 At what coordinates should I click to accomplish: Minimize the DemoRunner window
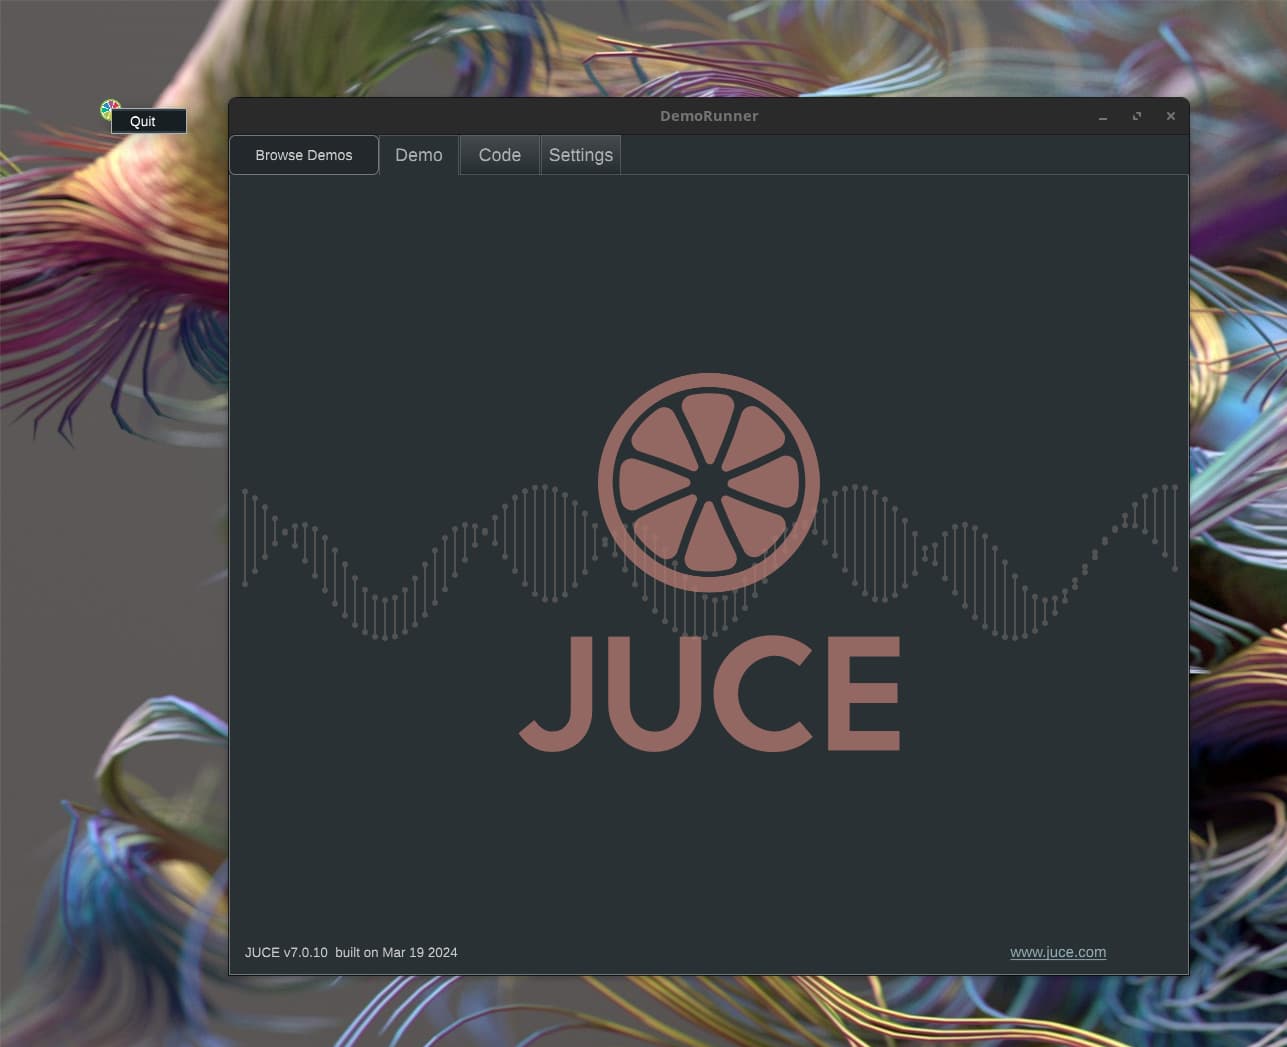click(1103, 117)
